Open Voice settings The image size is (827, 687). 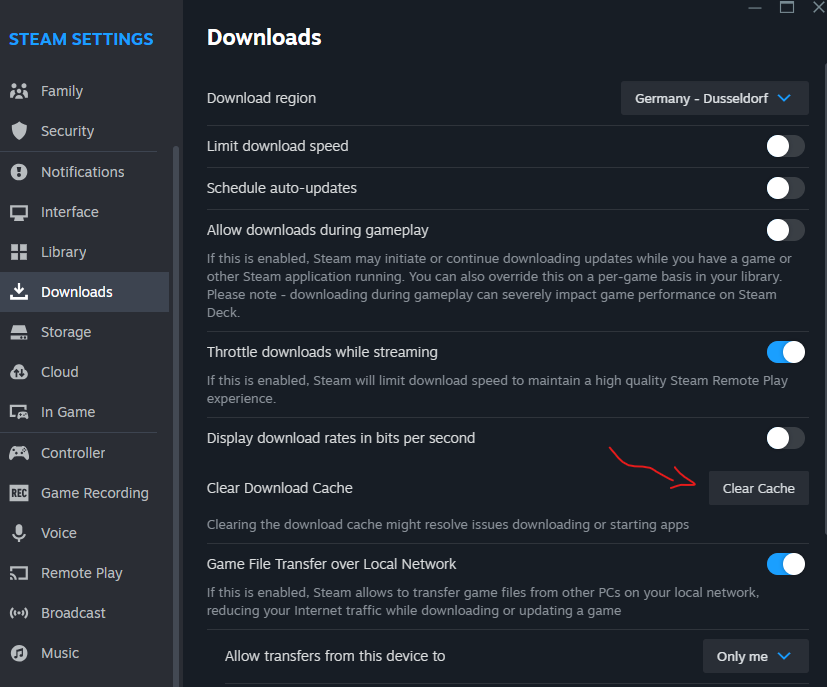[x=84, y=533]
